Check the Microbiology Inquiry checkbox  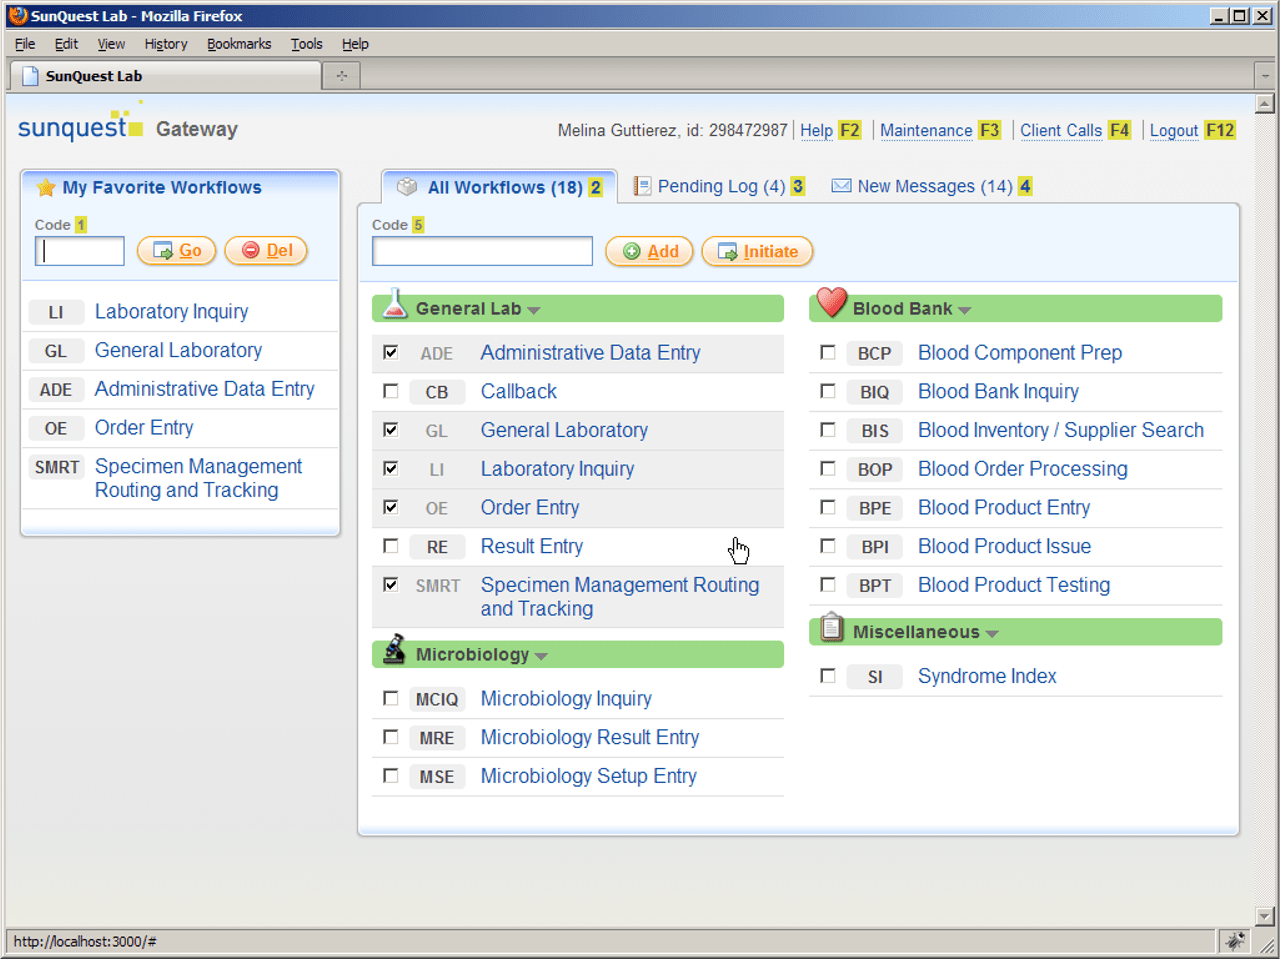(x=391, y=698)
